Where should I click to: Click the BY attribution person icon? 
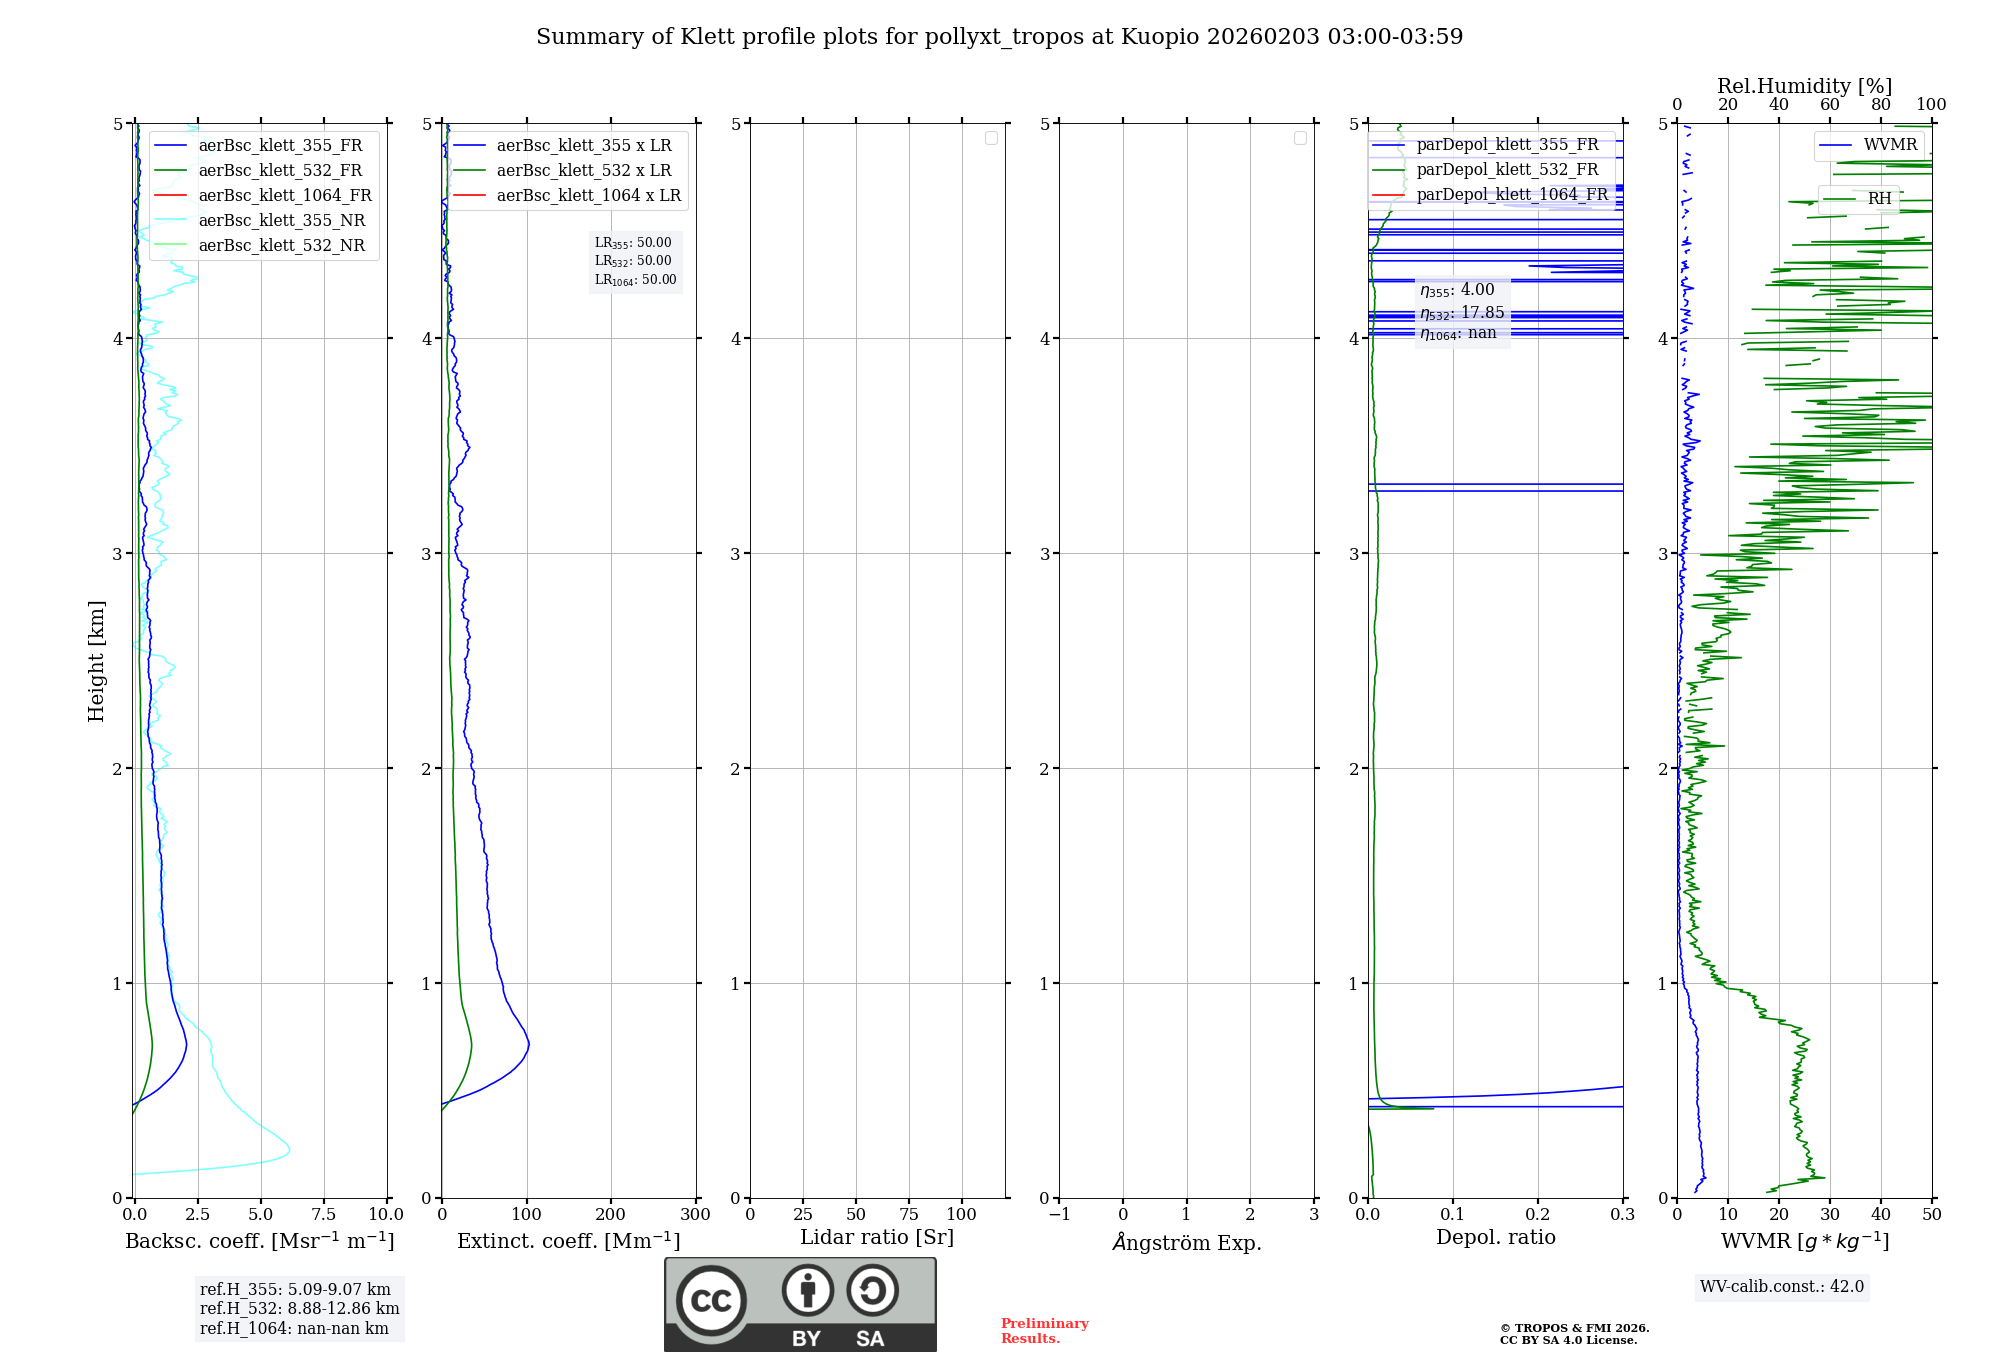[807, 1290]
